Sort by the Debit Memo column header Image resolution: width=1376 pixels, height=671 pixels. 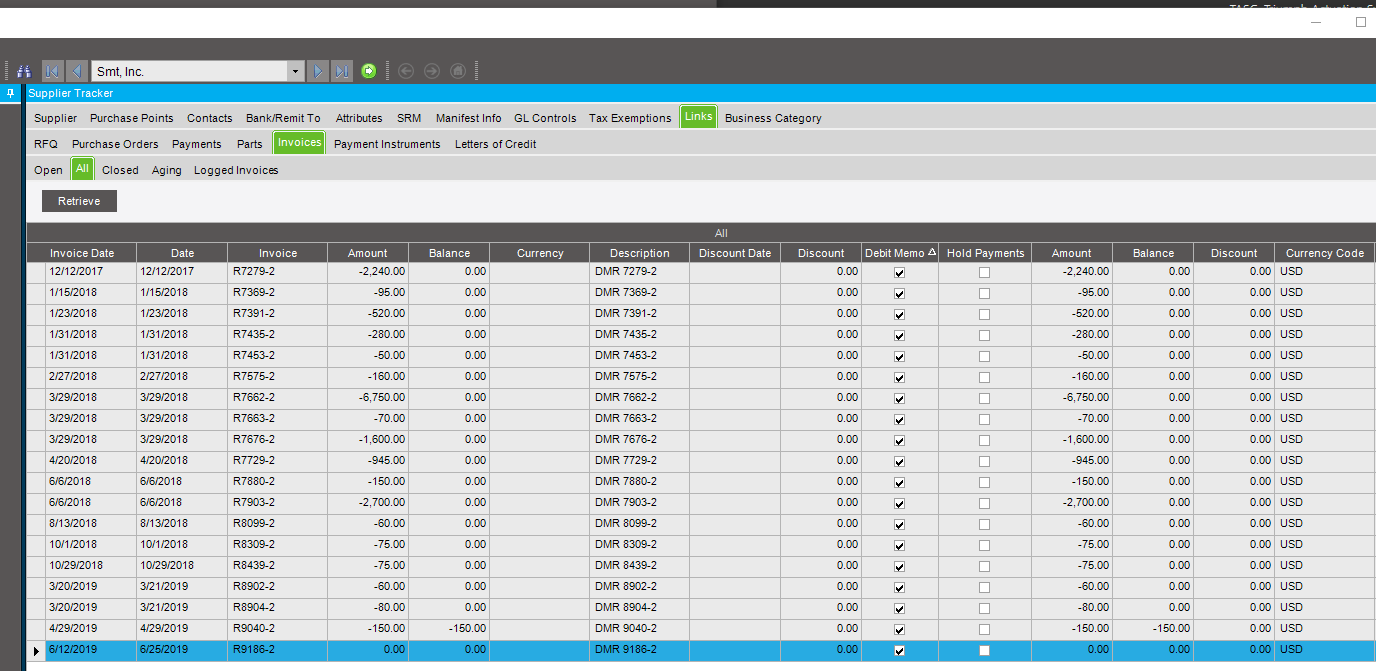[899, 253]
